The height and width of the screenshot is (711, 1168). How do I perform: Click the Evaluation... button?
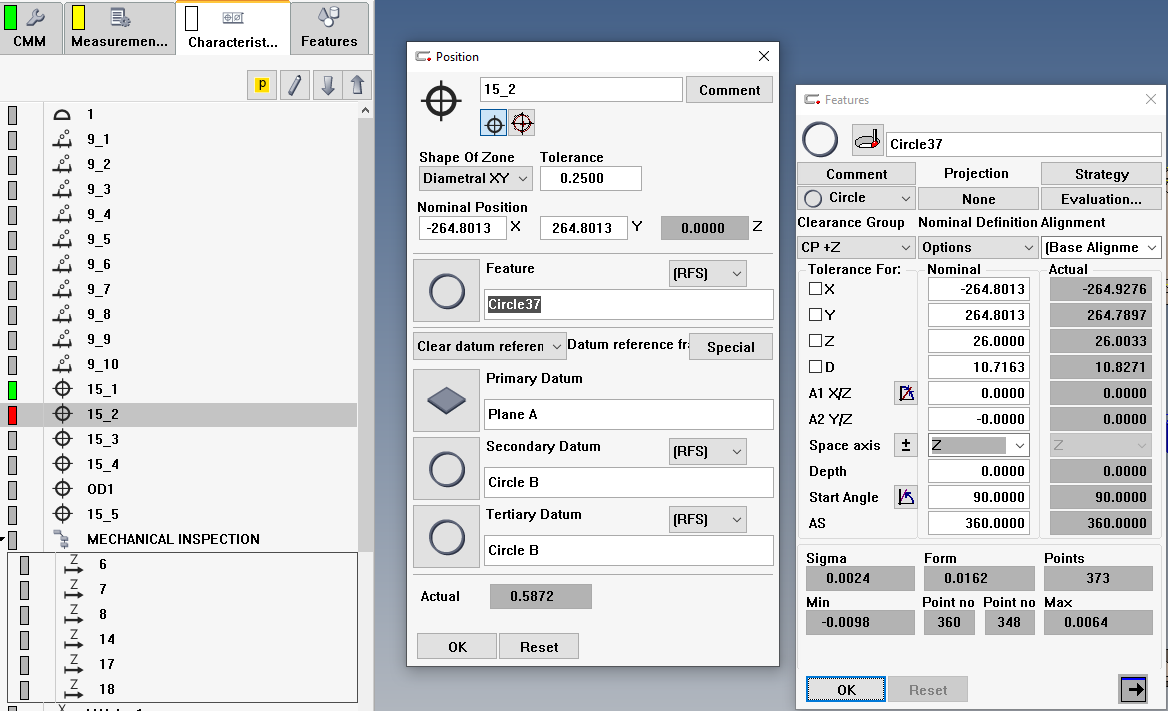pos(1101,199)
